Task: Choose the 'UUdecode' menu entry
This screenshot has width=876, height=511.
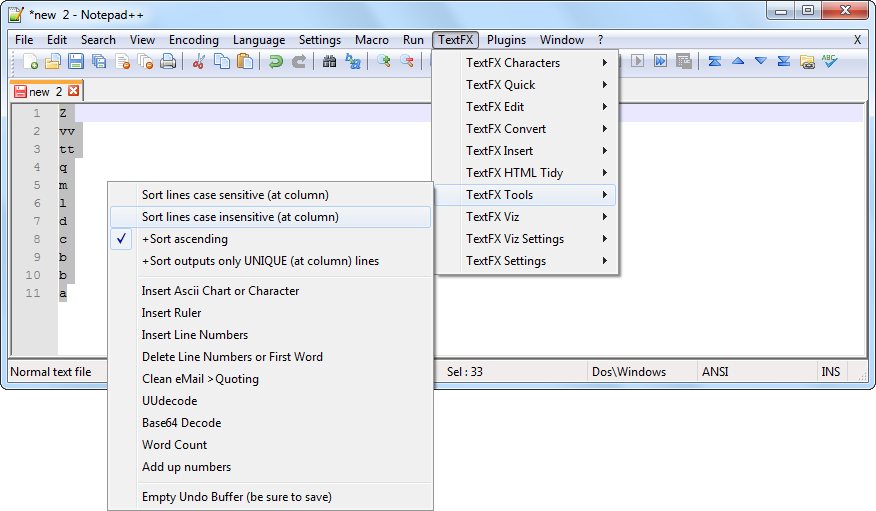Action: [270, 401]
